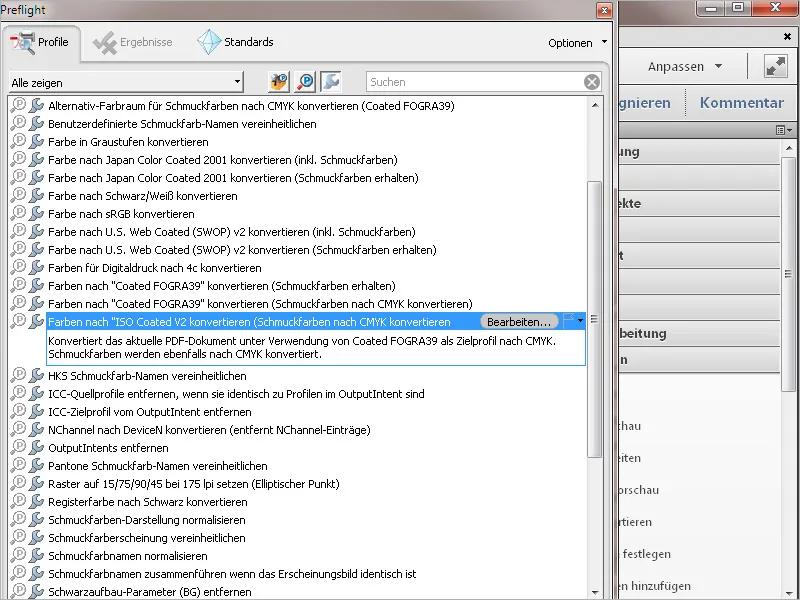This screenshot has width=800, height=600.
Task: Click the expand arrows icon in Acrobat window
Action: pyautogui.click(x=776, y=66)
